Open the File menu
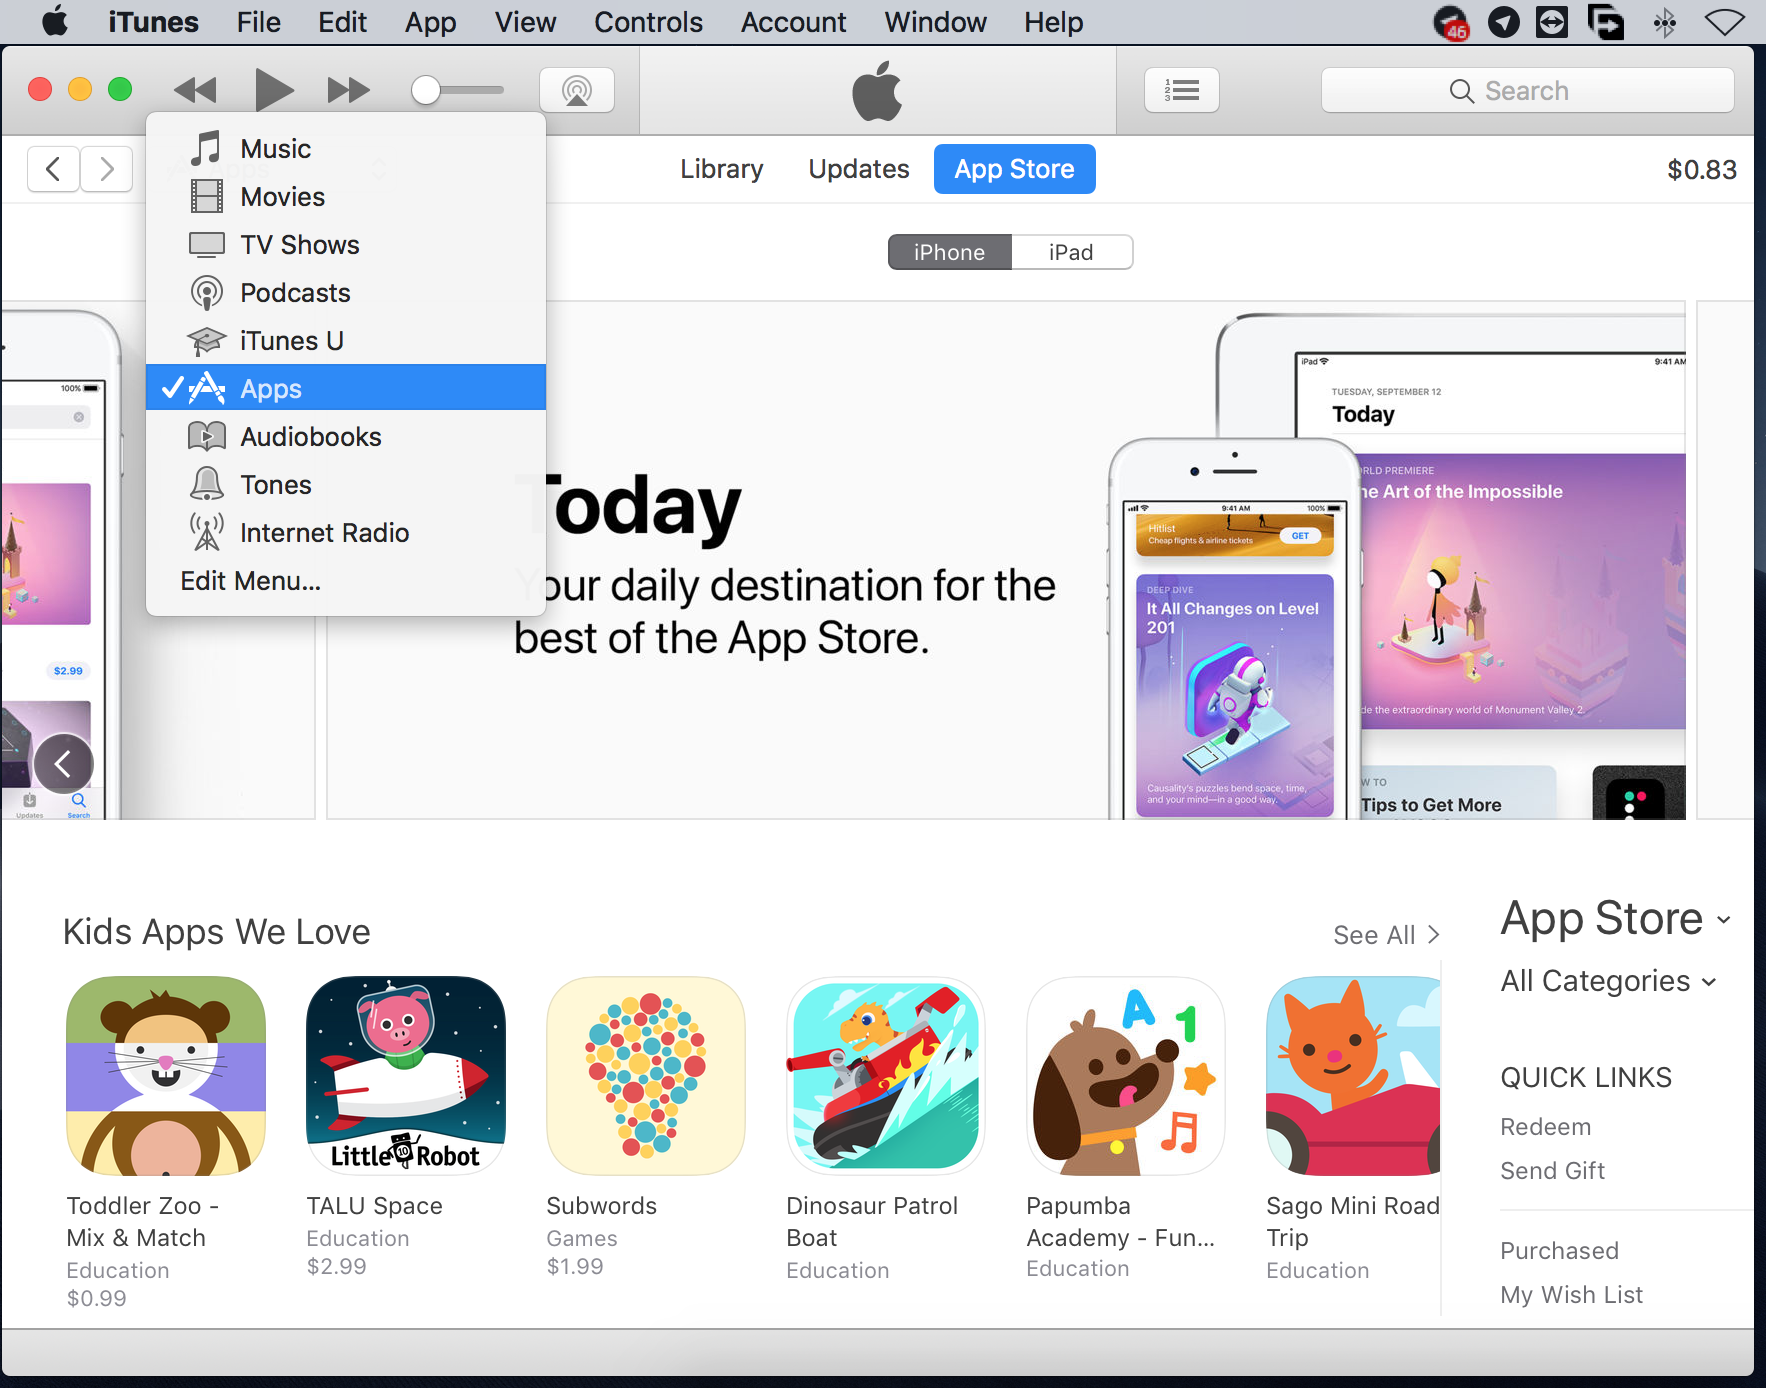 pos(259,22)
